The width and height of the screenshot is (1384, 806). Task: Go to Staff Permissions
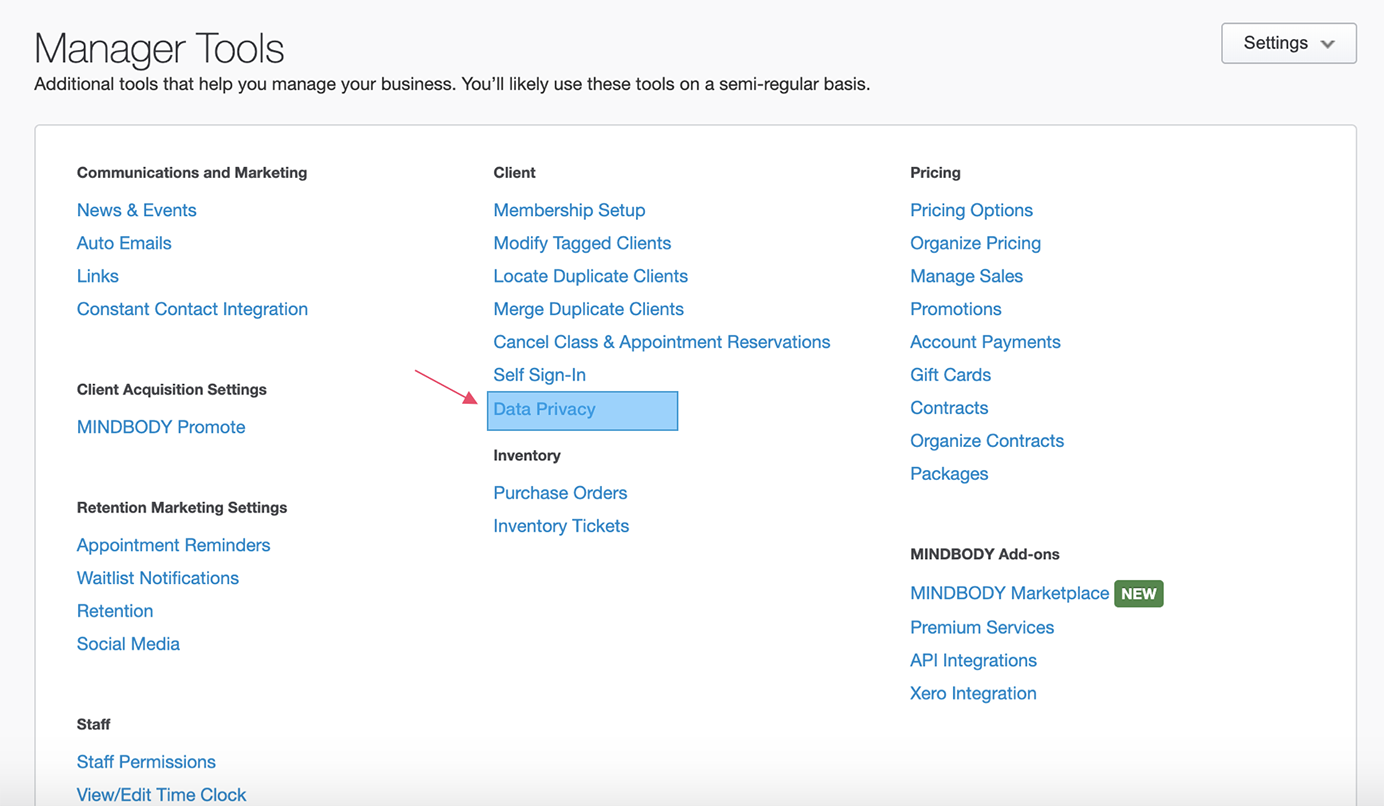[146, 762]
